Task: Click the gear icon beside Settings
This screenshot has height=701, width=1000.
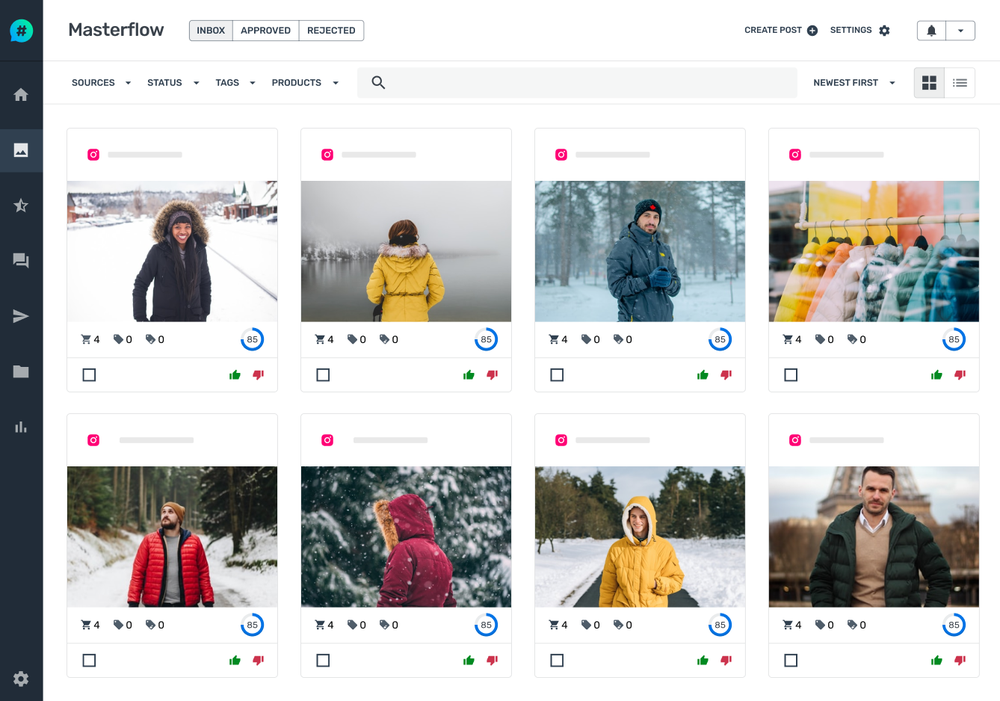Action: 884,31
